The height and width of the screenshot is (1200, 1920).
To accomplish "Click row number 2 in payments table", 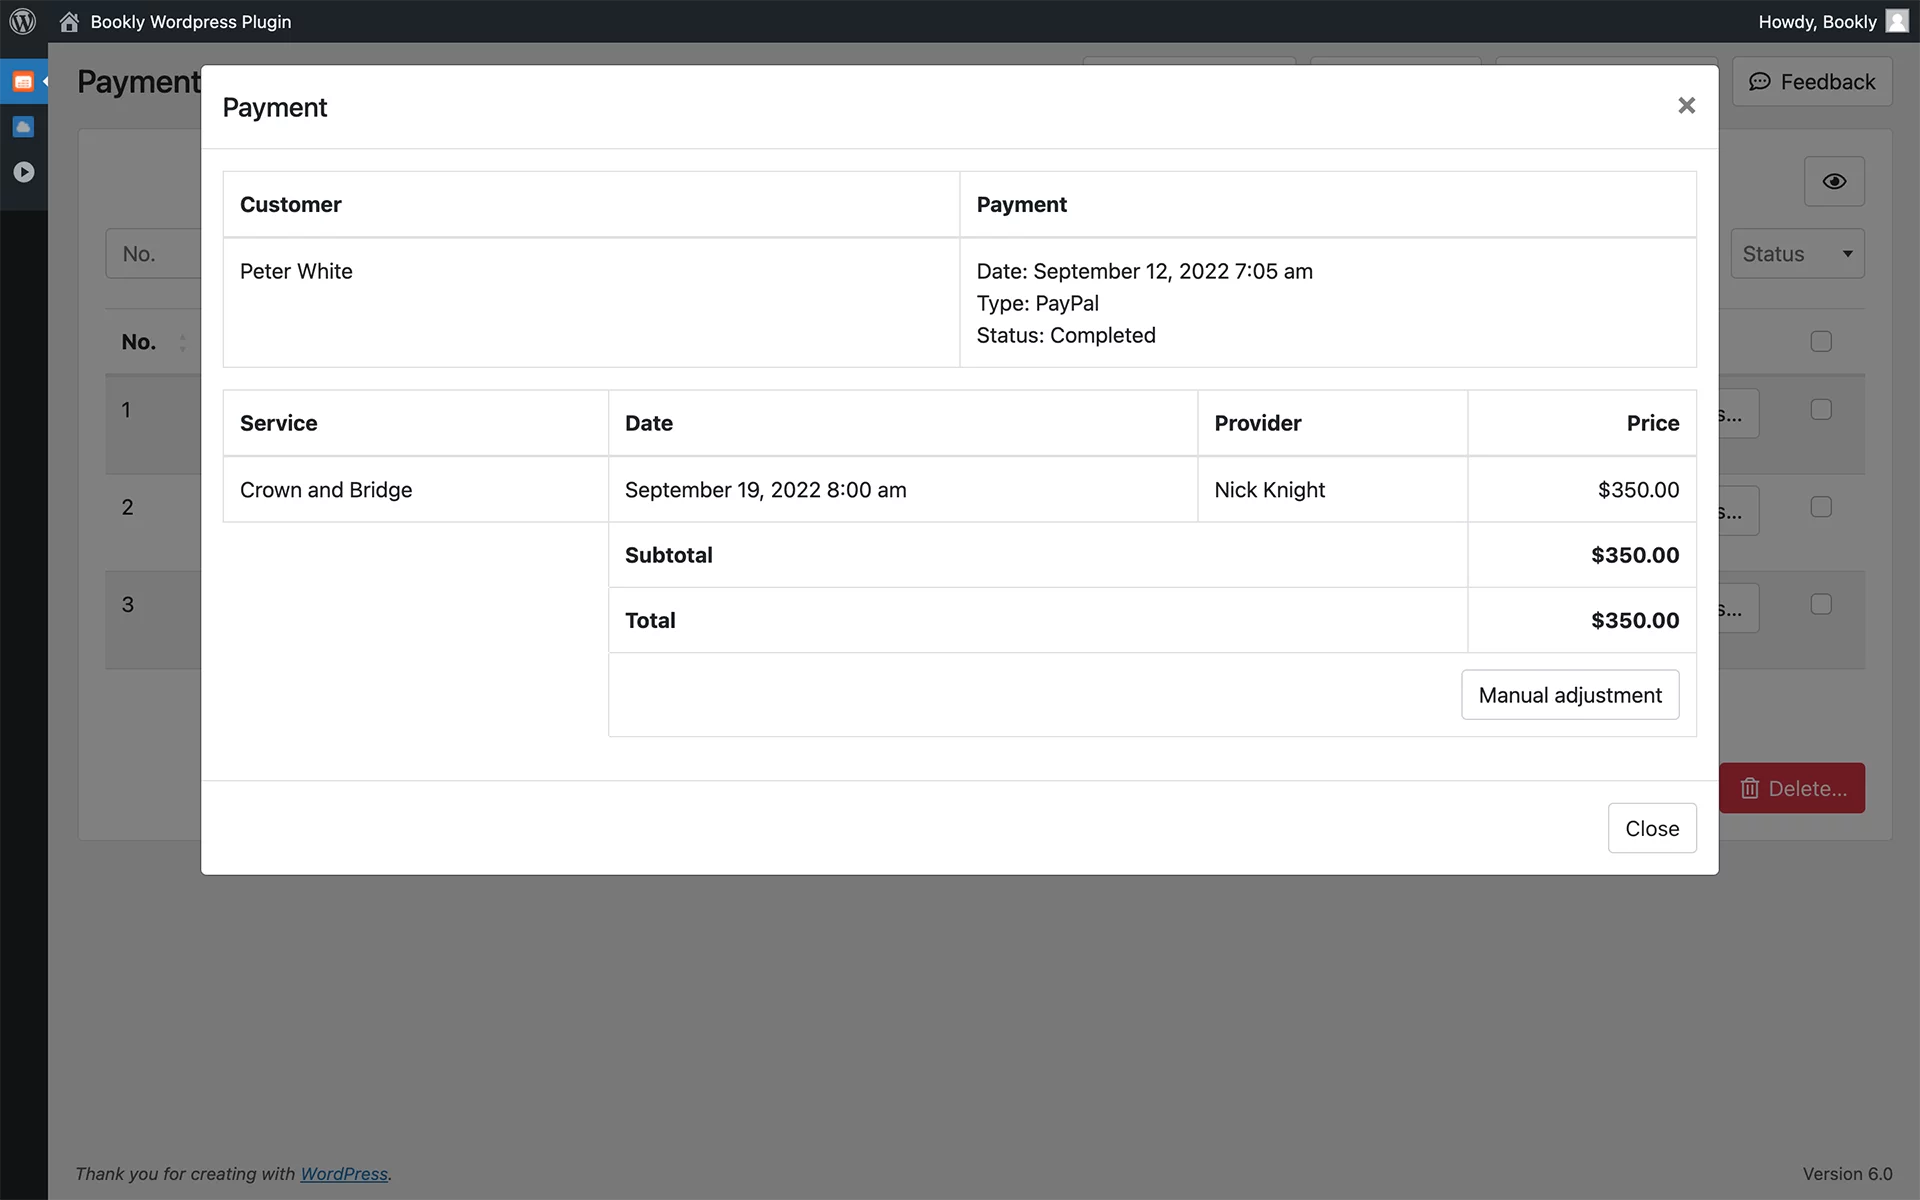I will point(127,507).
